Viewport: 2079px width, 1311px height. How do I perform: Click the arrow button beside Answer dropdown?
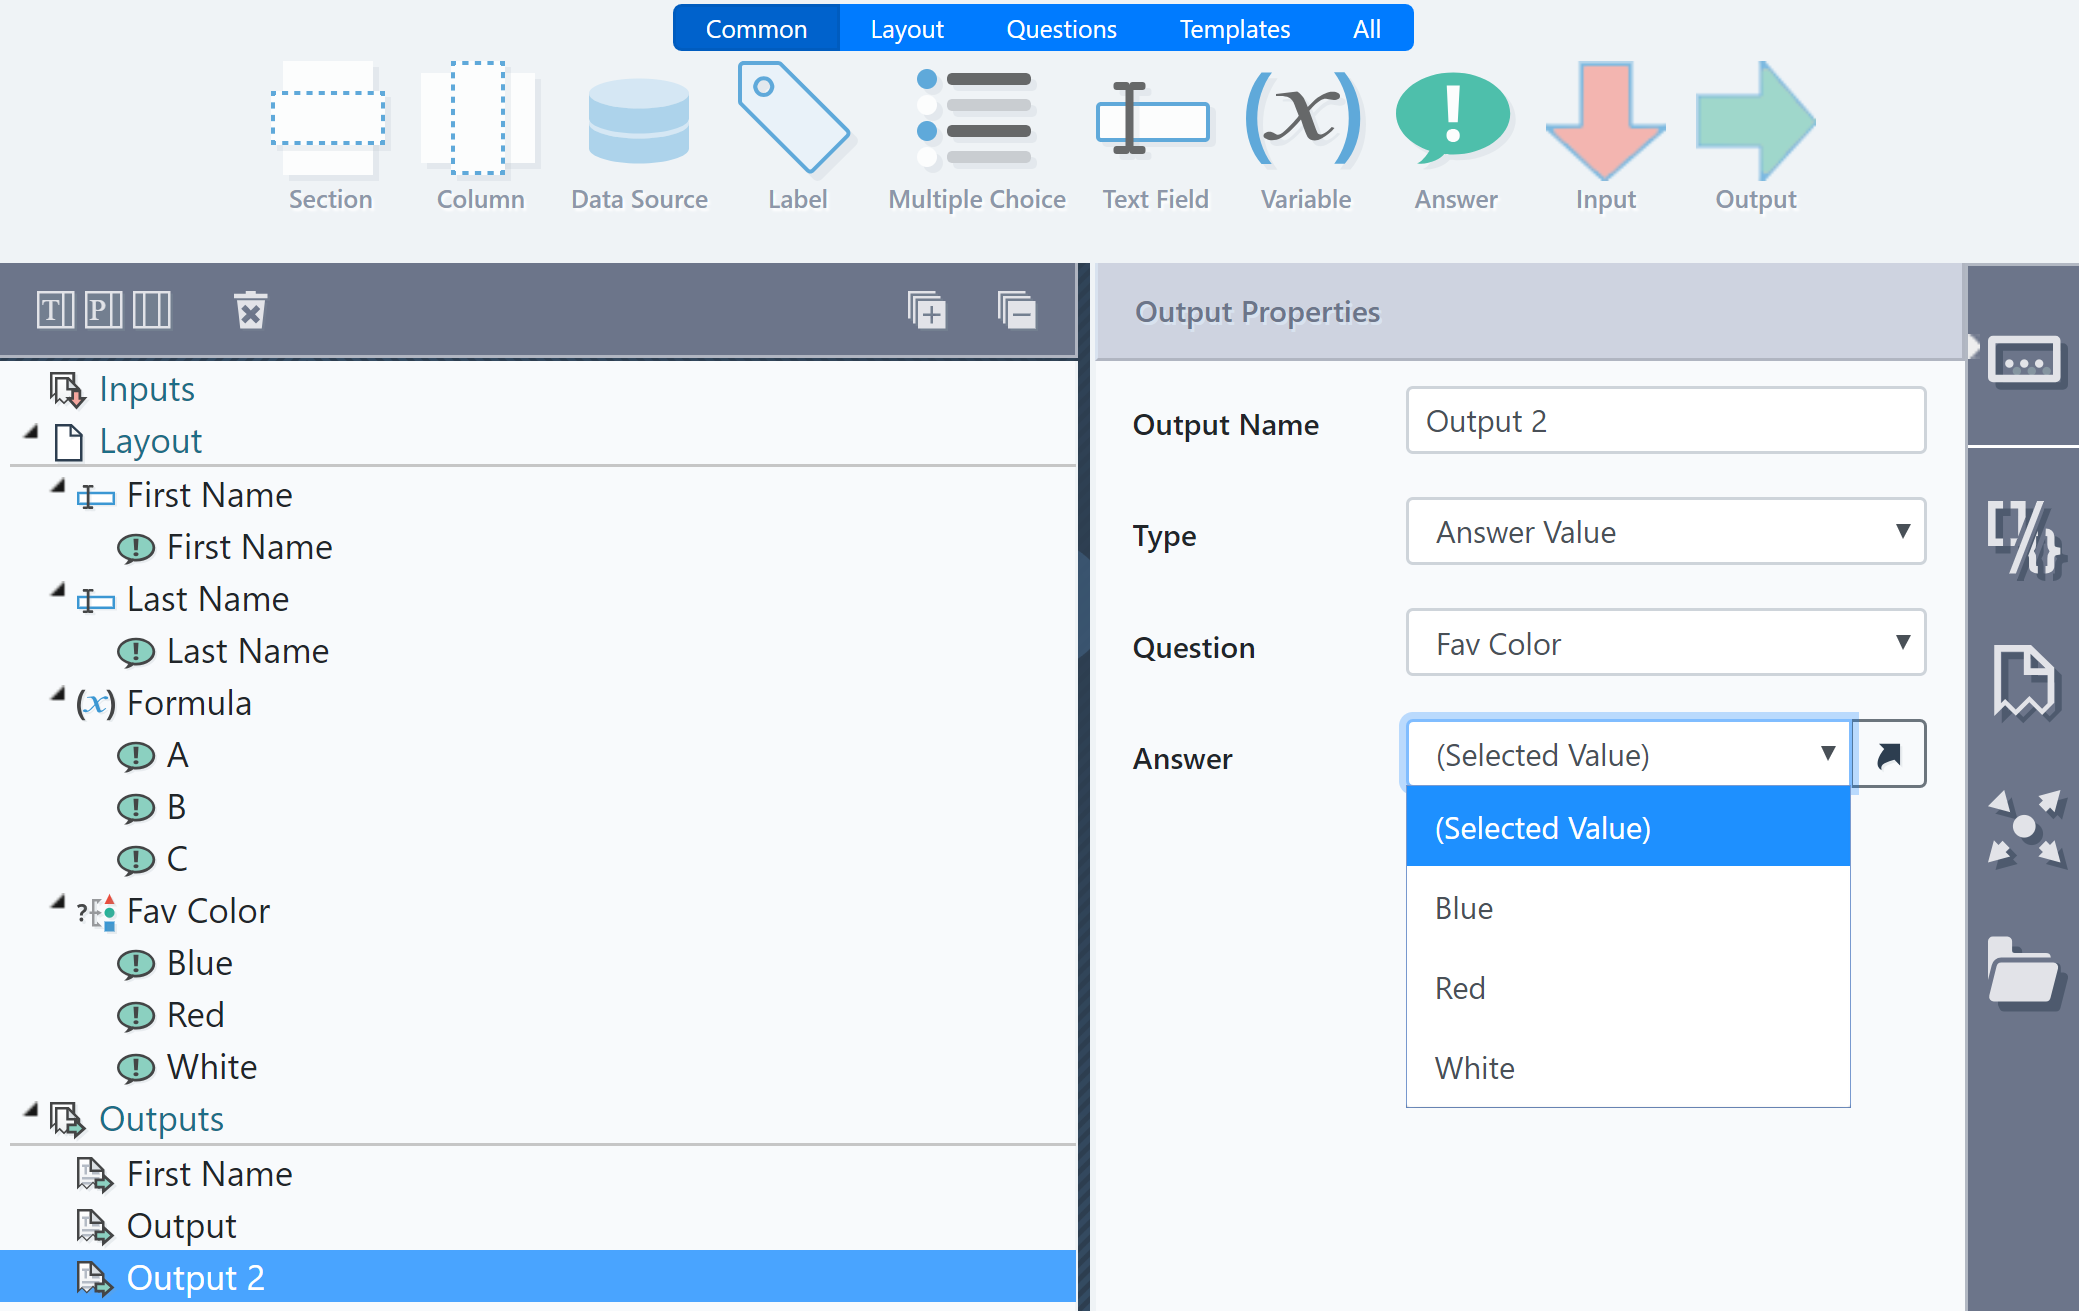click(x=1889, y=755)
